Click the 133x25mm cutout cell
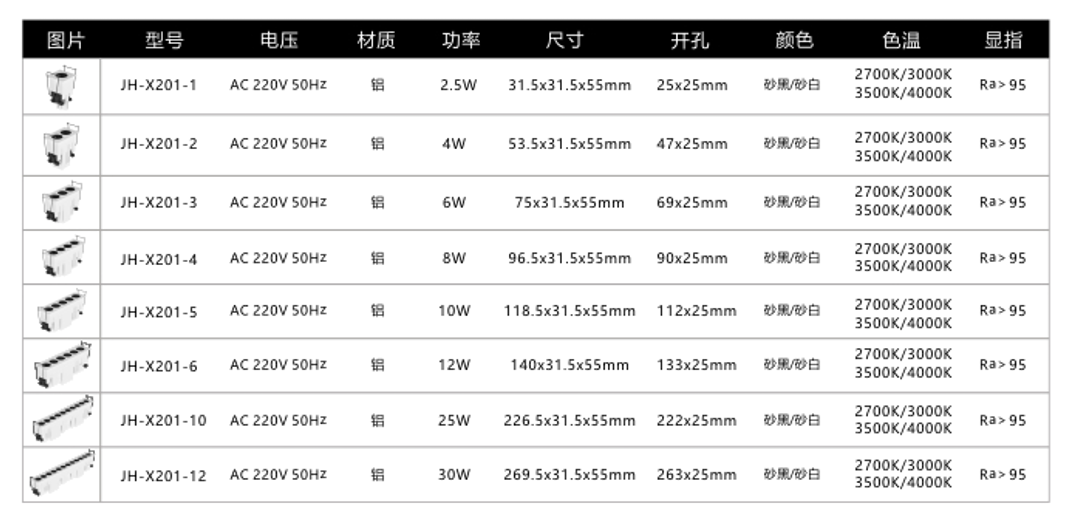The width and height of the screenshot is (1070, 520). point(697,365)
